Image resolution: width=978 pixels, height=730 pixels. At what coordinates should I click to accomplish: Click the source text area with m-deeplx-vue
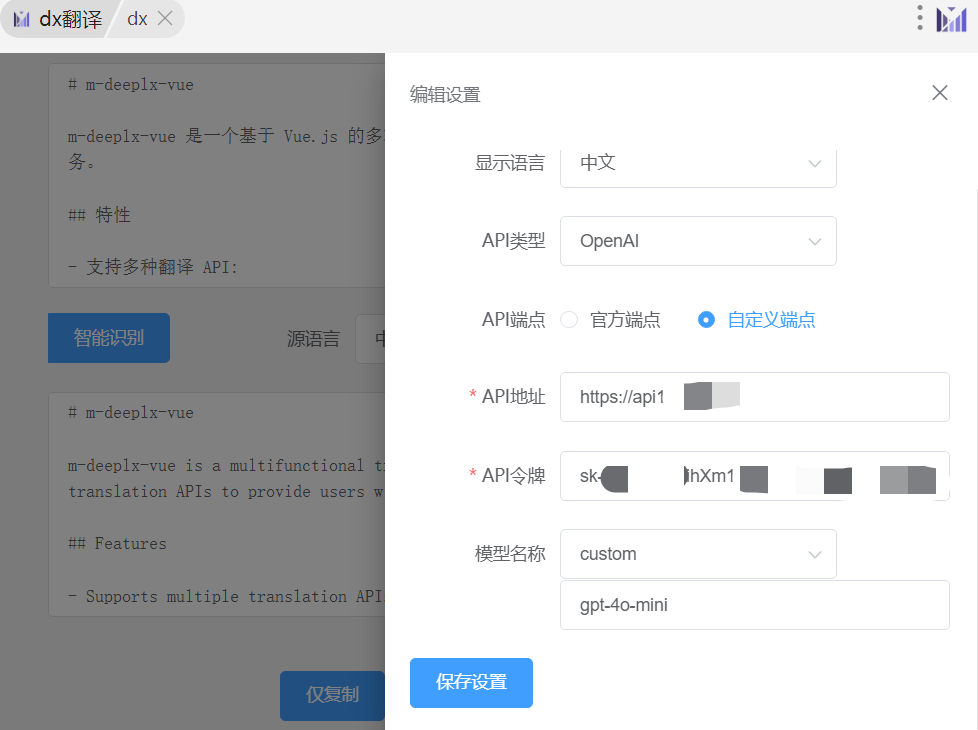(x=217, y=175)
